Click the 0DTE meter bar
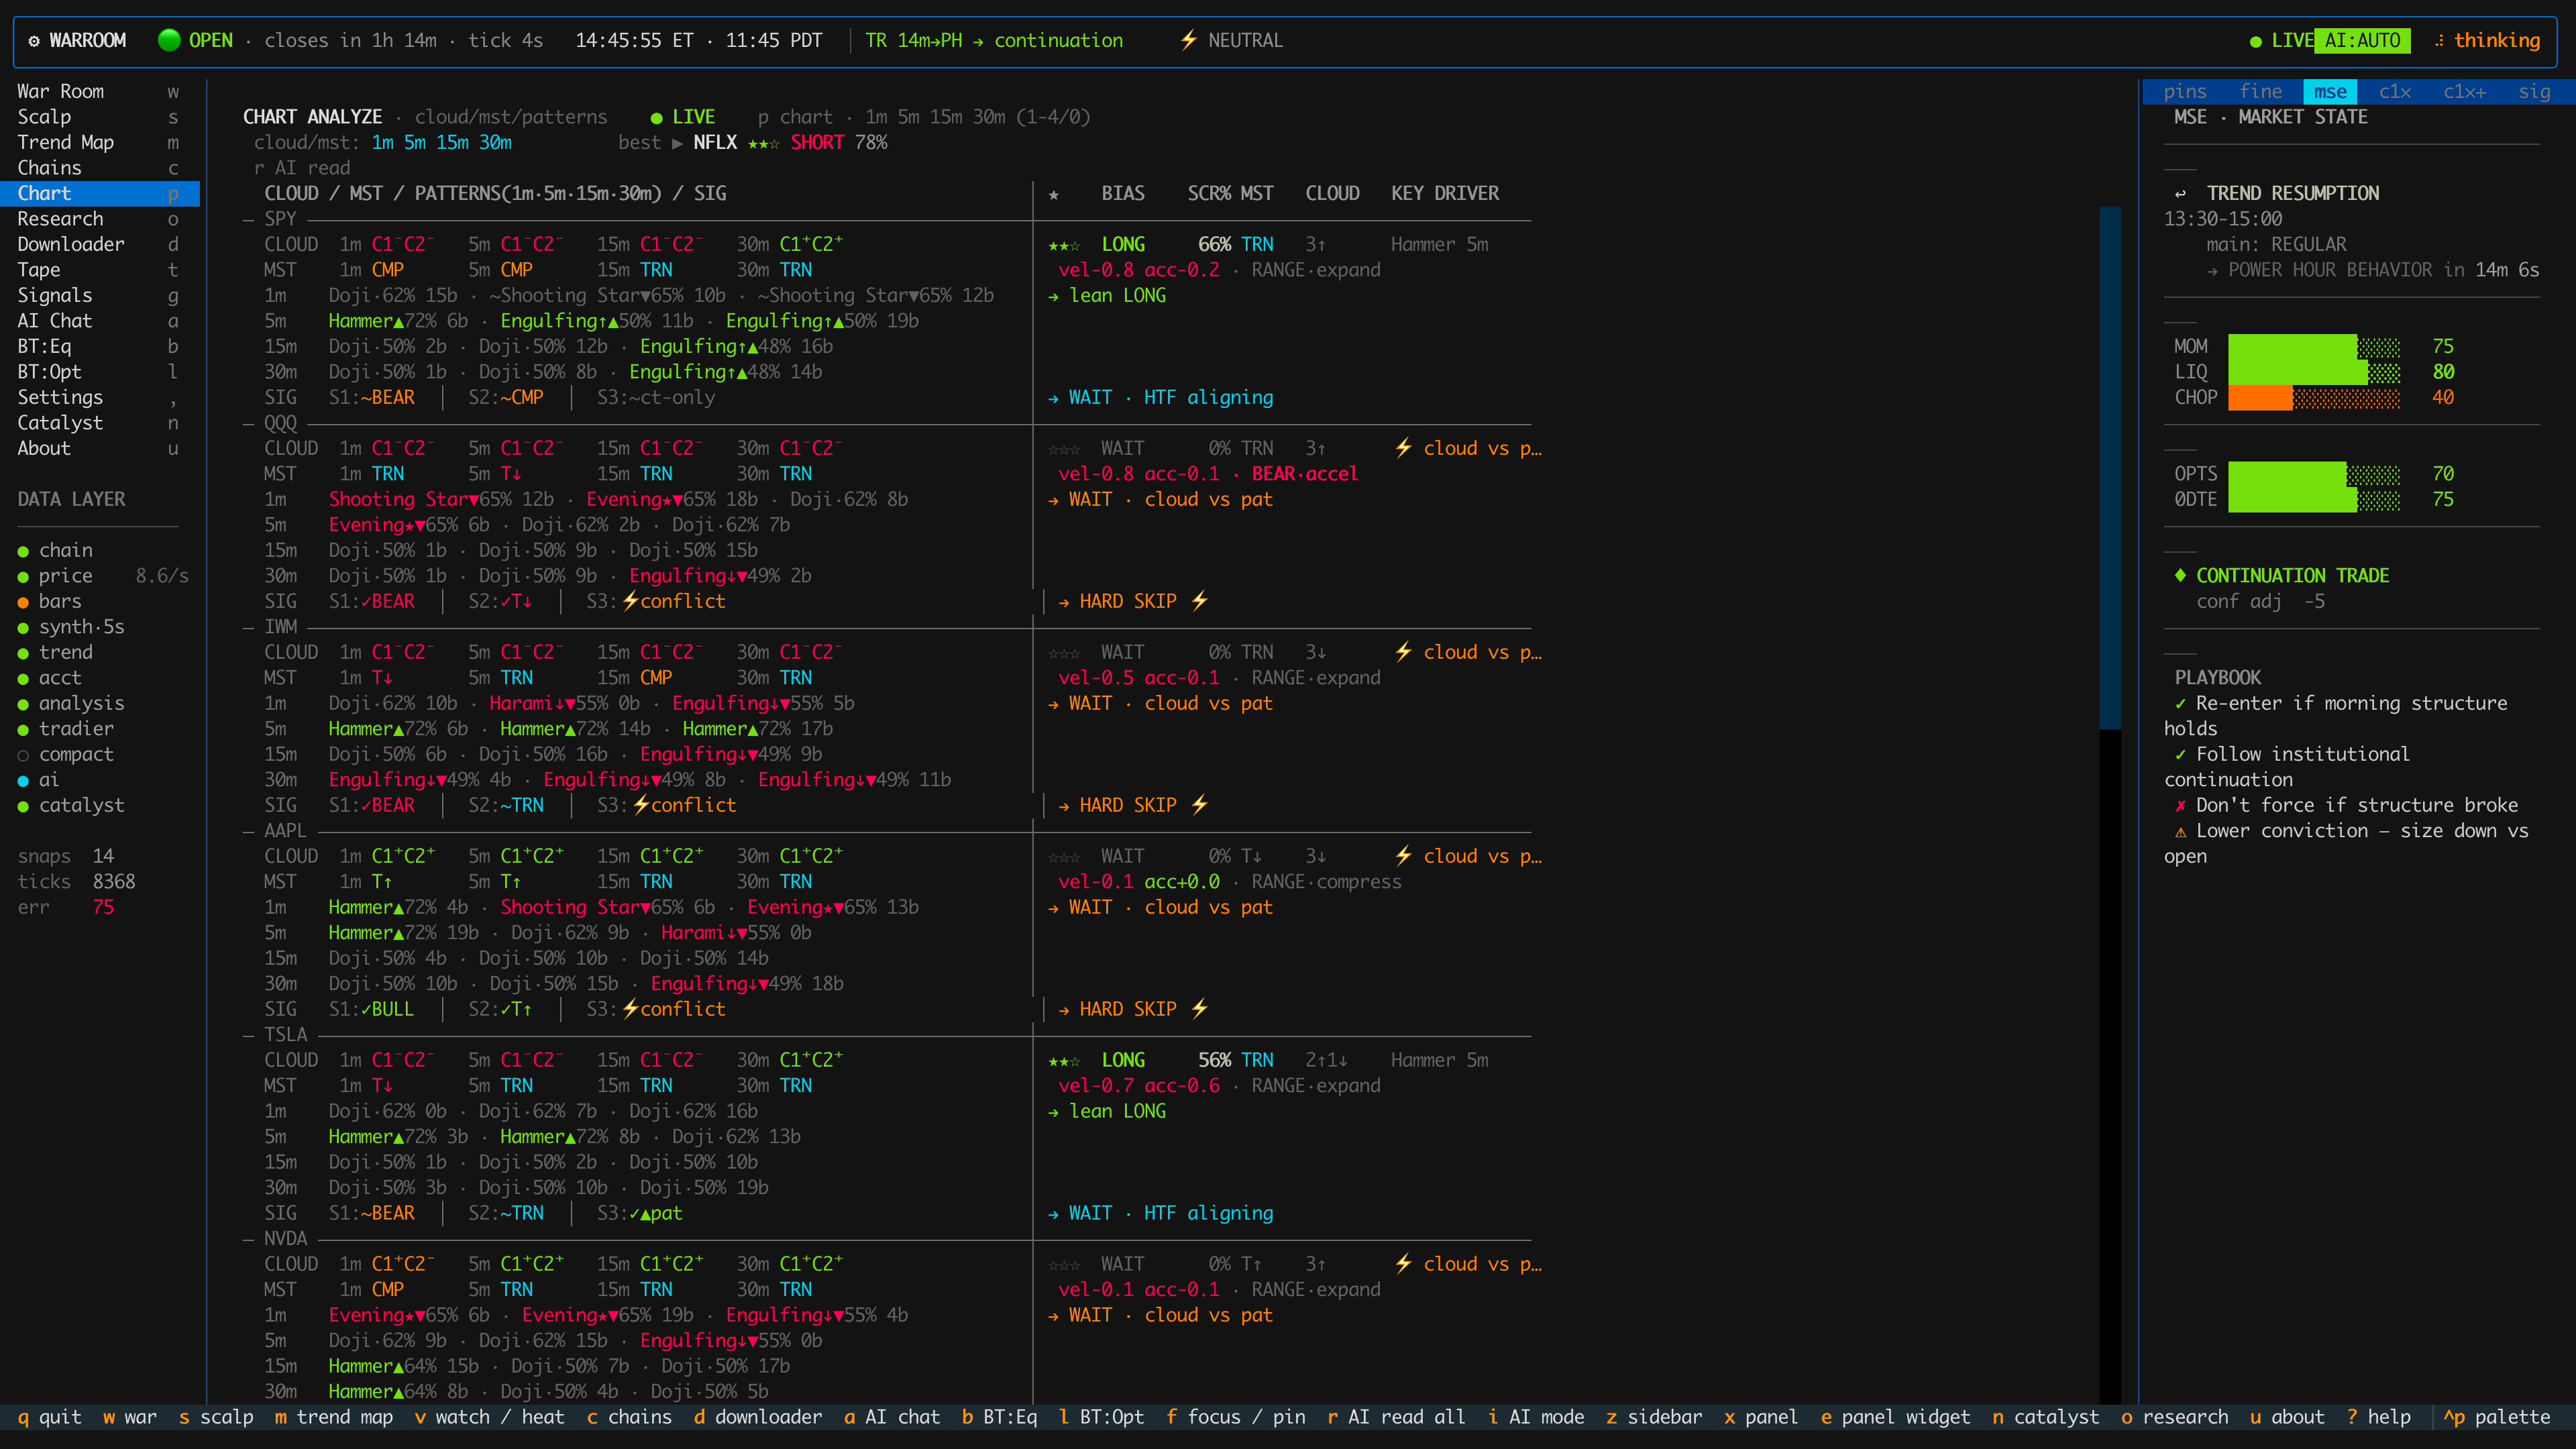The width and height of the screenshot is (2576, 1449). [2314, 500]
